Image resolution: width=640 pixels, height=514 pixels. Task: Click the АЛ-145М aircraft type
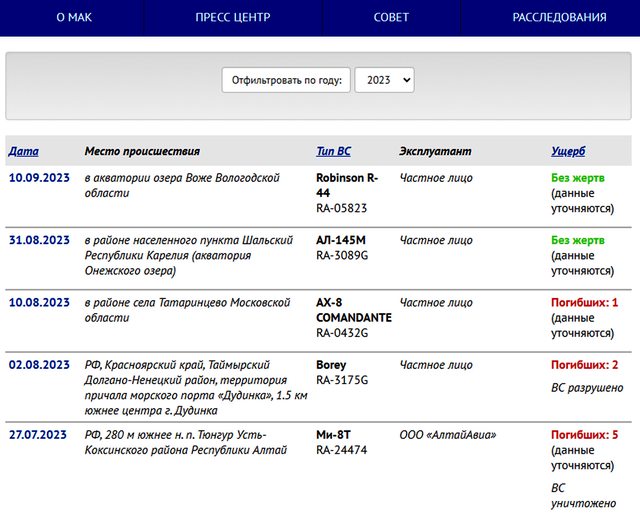[x=341, y=240]
